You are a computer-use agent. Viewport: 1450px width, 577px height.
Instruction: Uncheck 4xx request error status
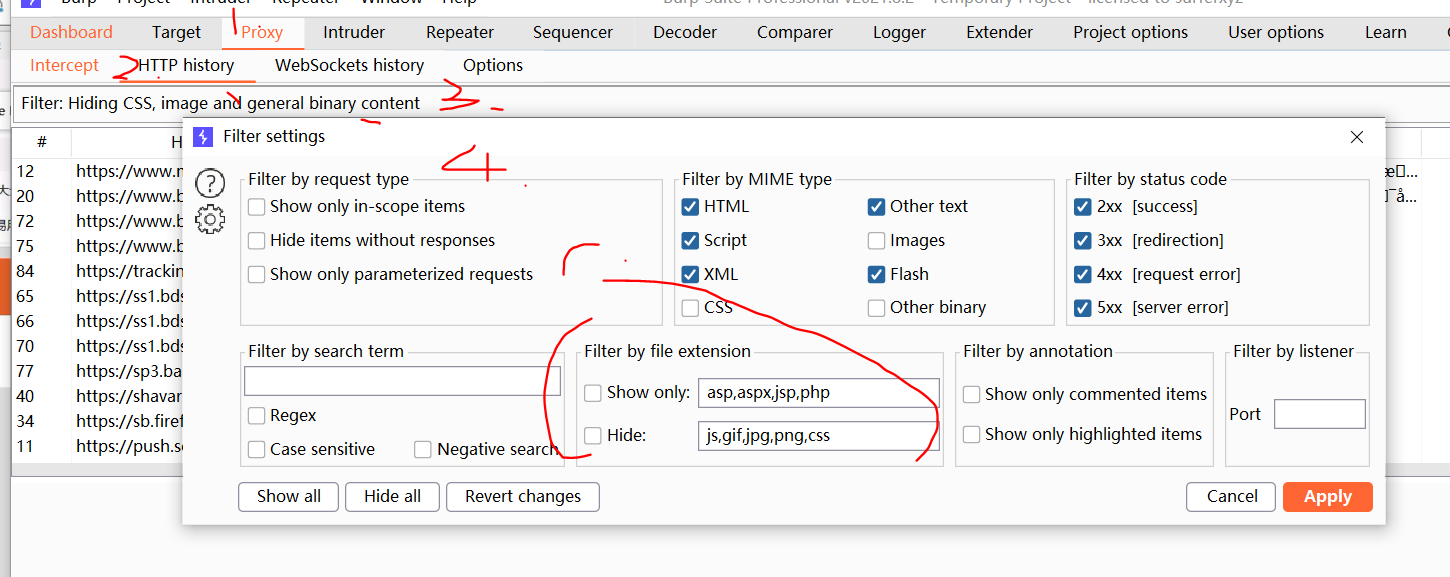(x=1082, y=275)
